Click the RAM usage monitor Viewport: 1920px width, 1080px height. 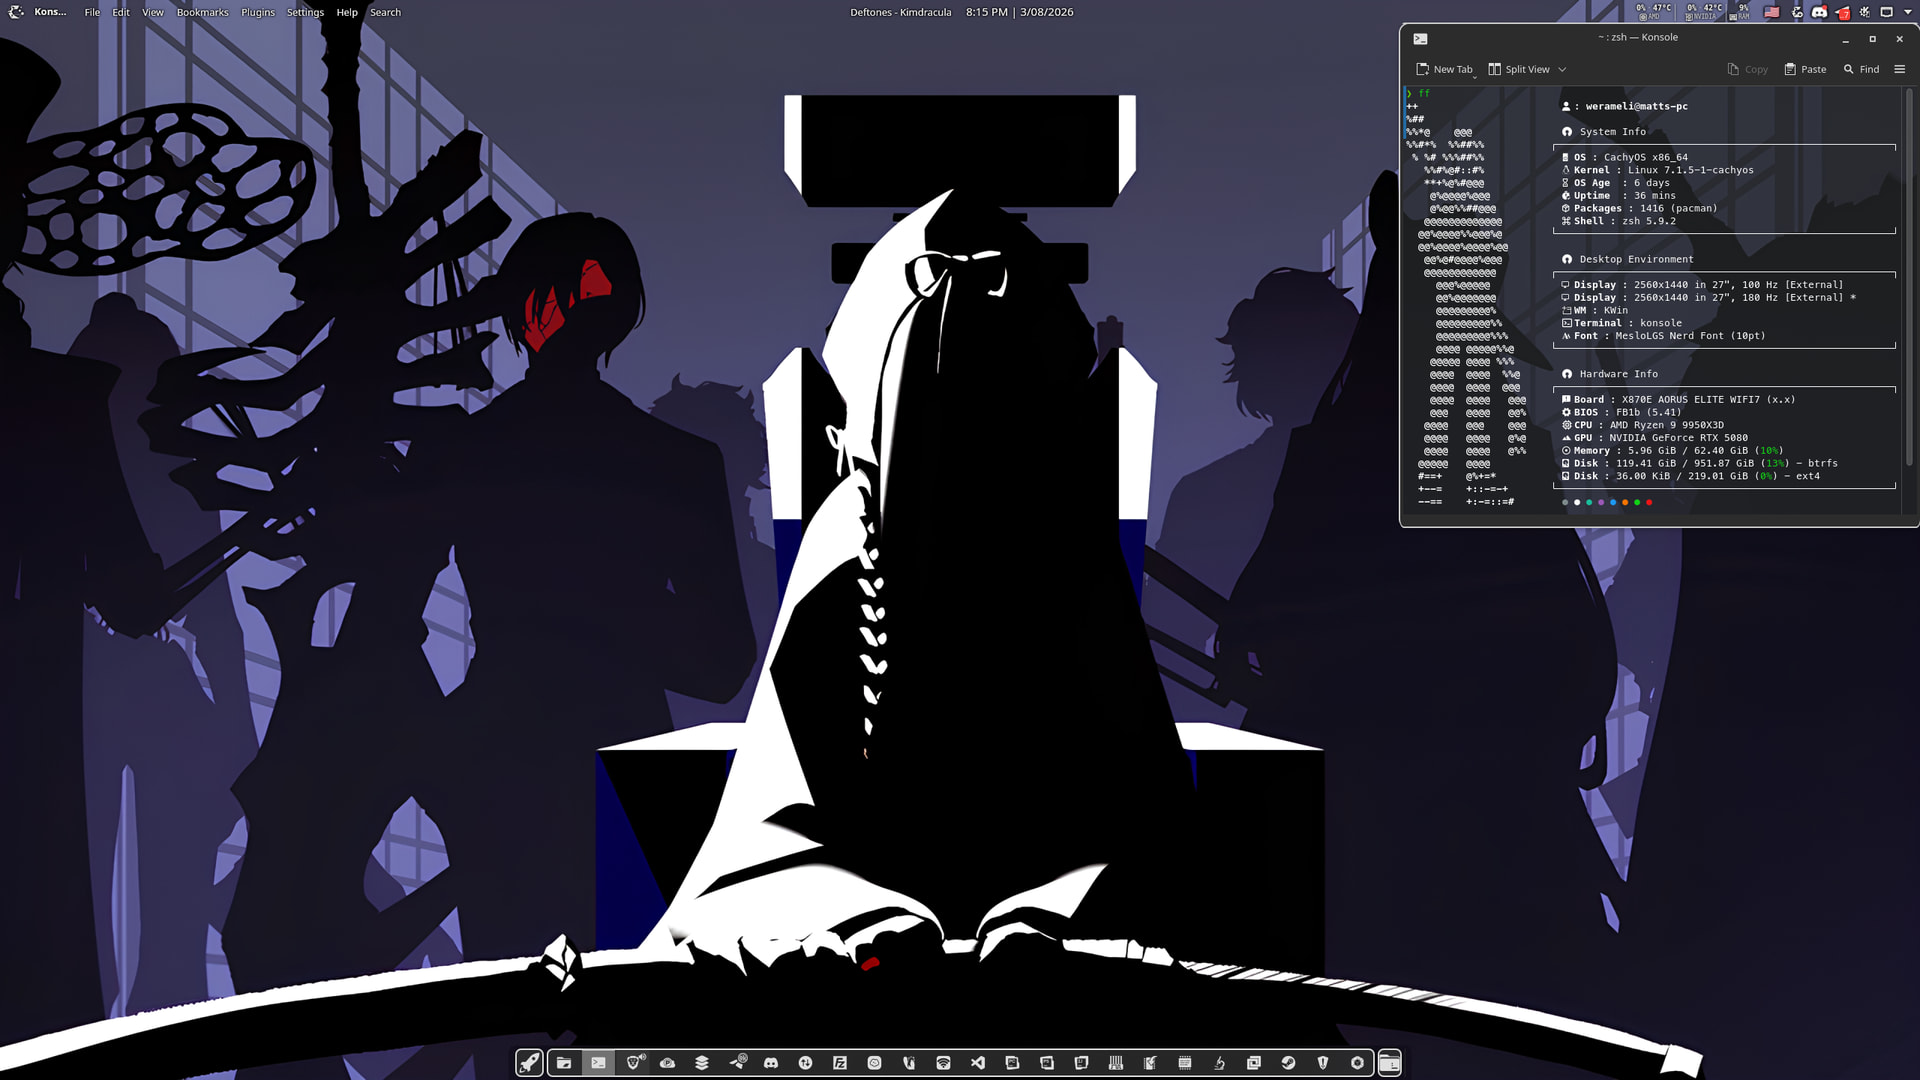pos(1740,12)
